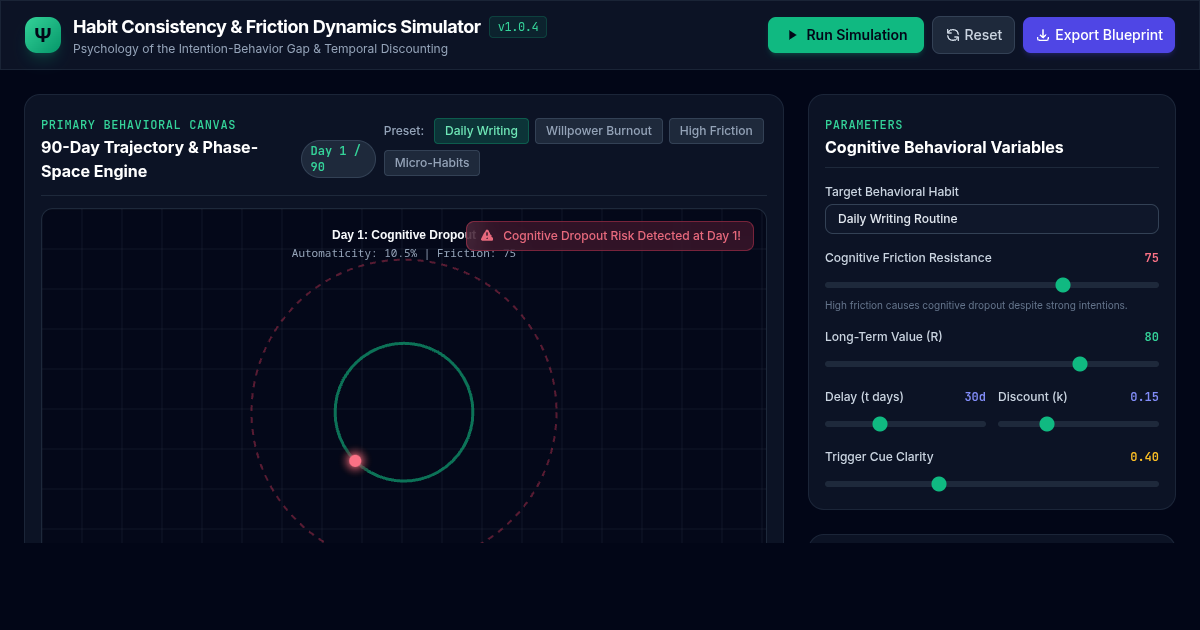Select the Daily Writing preset

481,131
